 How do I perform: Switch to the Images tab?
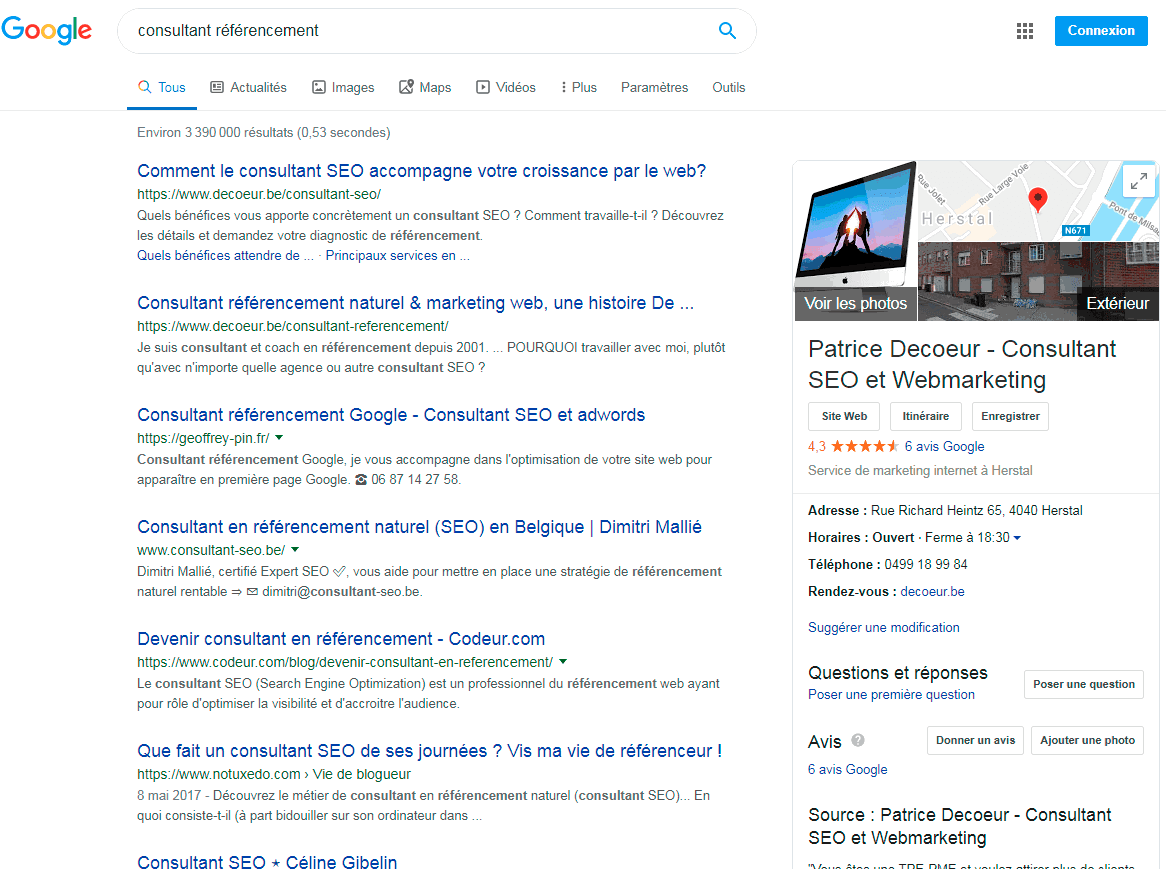click(343, 87)
